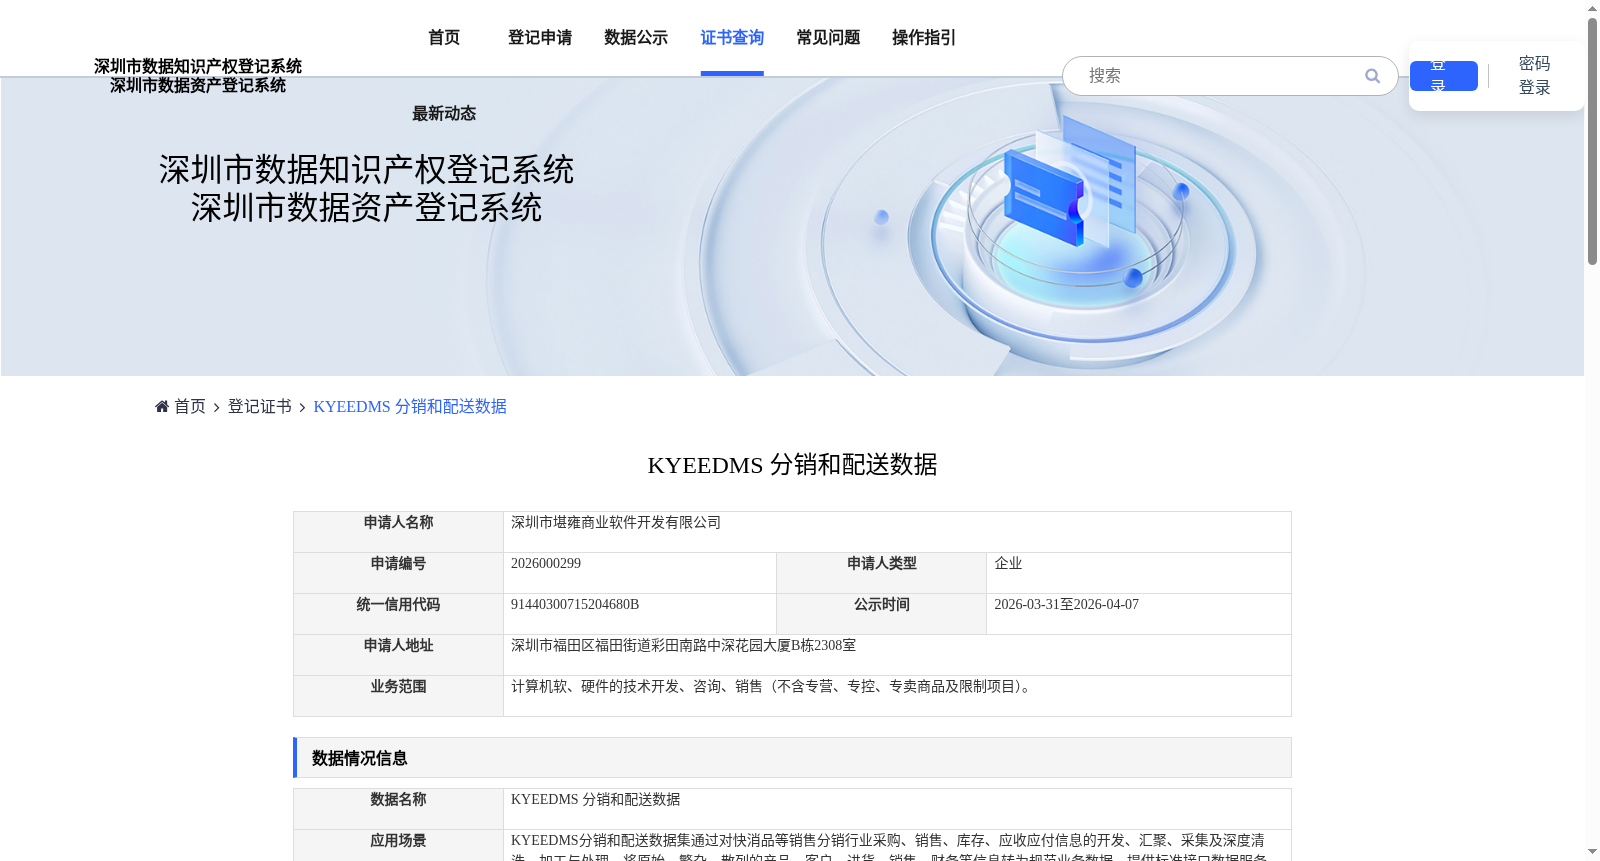Click the 3D document illustration in banner
Screen dimensions: 1600x861
[1070, 180]
